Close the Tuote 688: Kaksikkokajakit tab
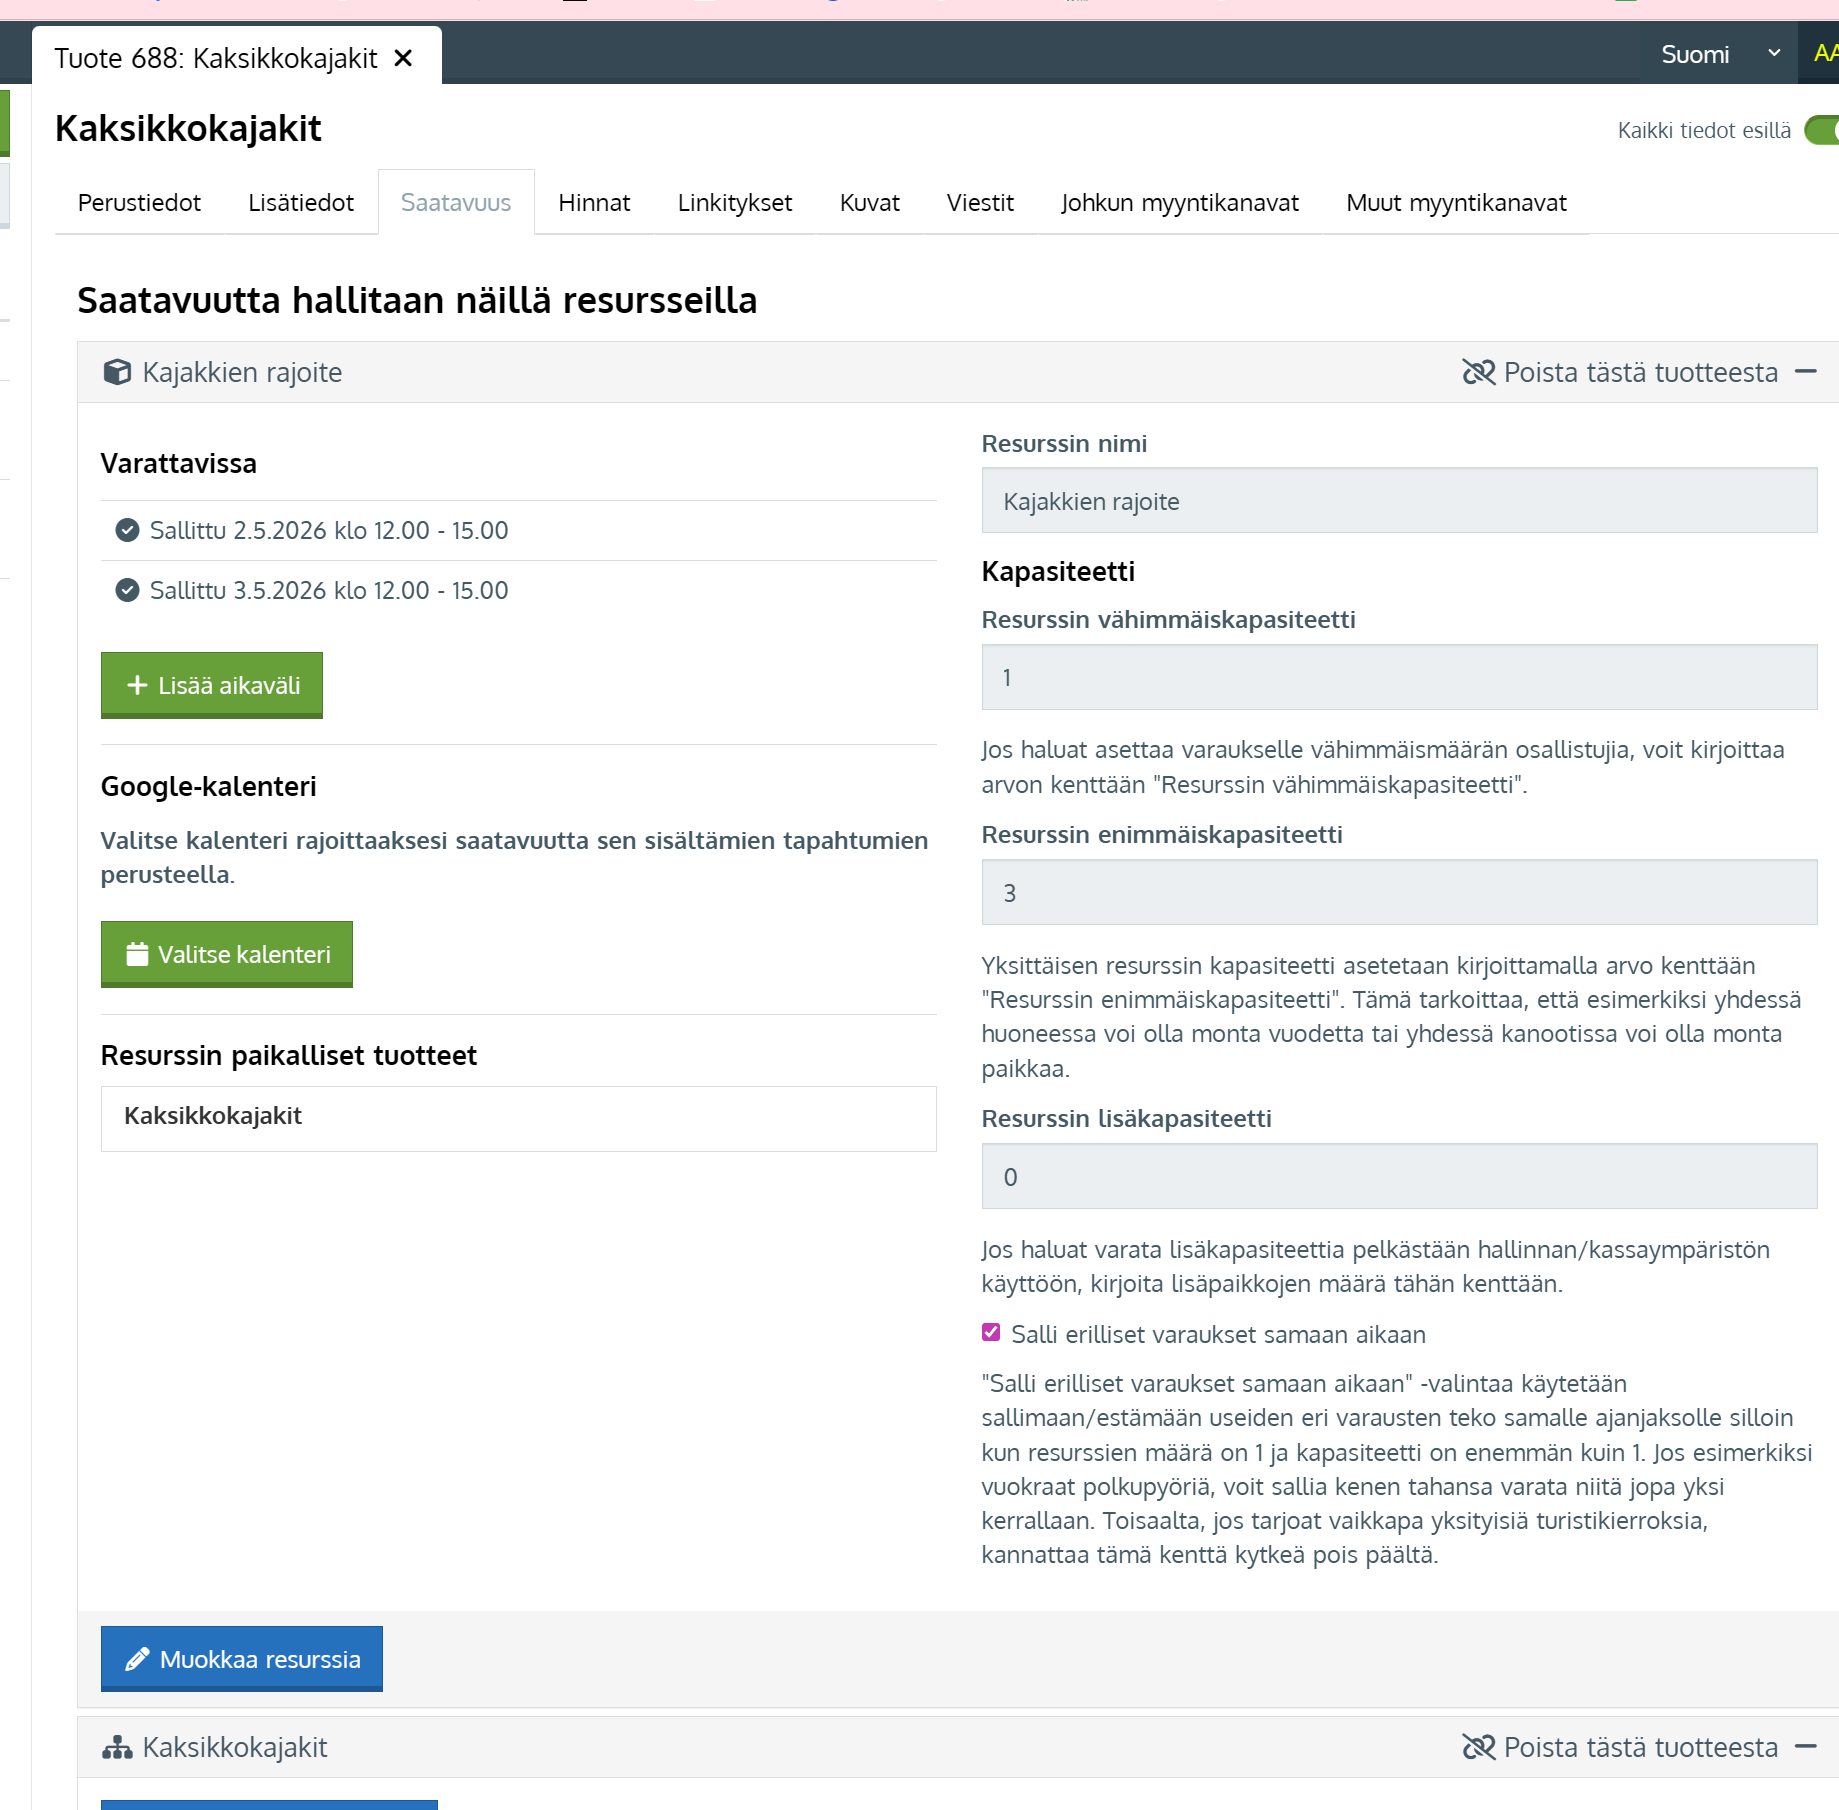Screen dimensions: 1839x1810 click(x=403, y=58)
